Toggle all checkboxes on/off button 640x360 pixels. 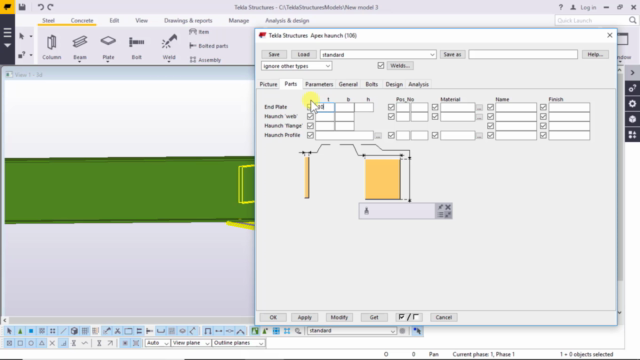tap(409, 317)
